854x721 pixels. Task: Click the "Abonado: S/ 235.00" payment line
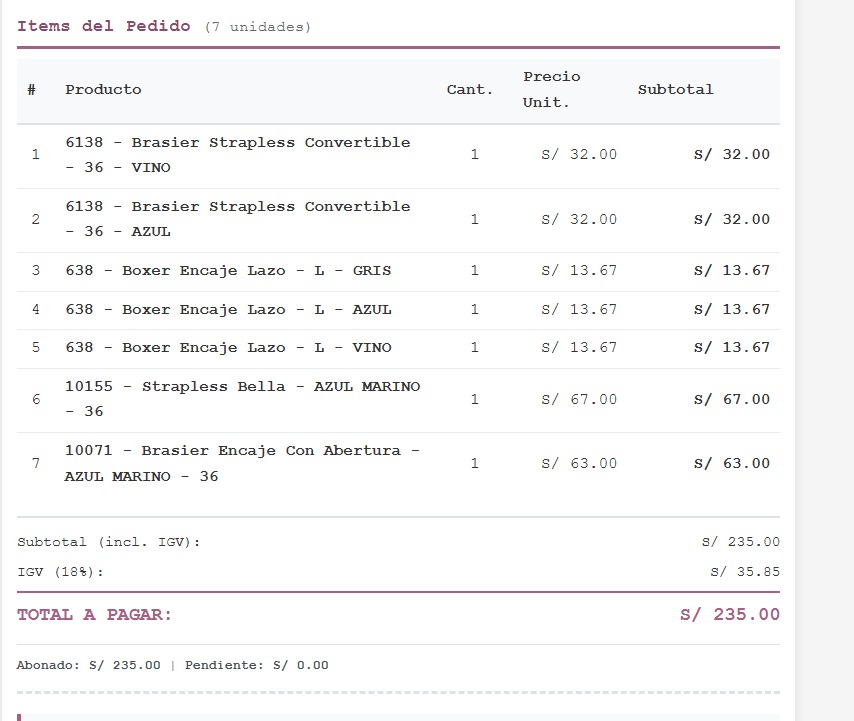coord(88,665)
